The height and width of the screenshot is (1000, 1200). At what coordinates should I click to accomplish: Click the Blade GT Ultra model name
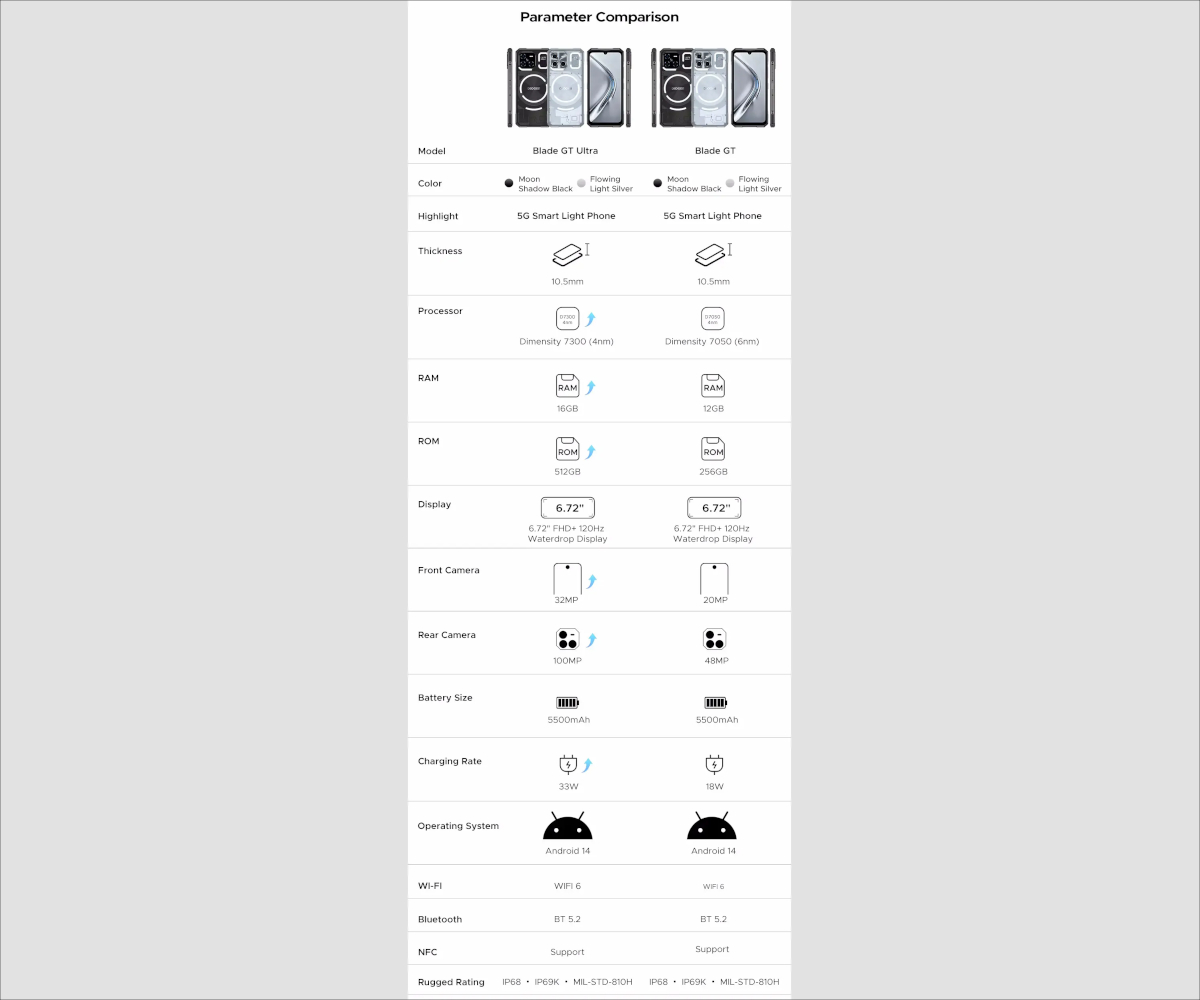coord(565,151)
